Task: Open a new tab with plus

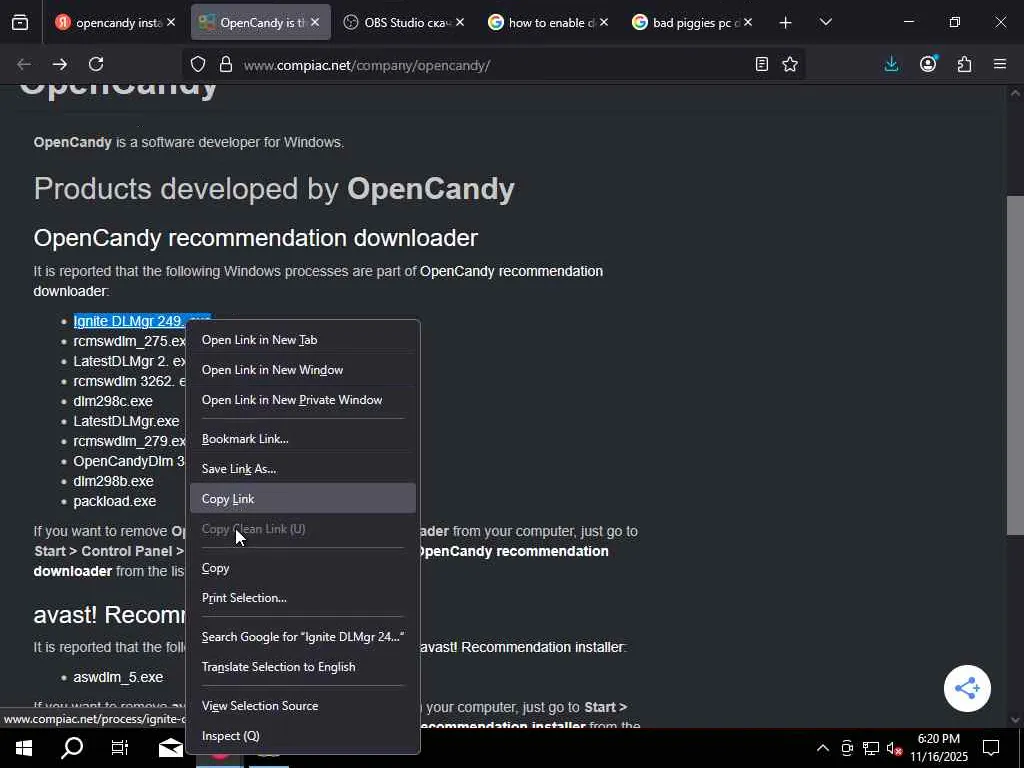Action: pyautogui.click(x=786, y=23)
